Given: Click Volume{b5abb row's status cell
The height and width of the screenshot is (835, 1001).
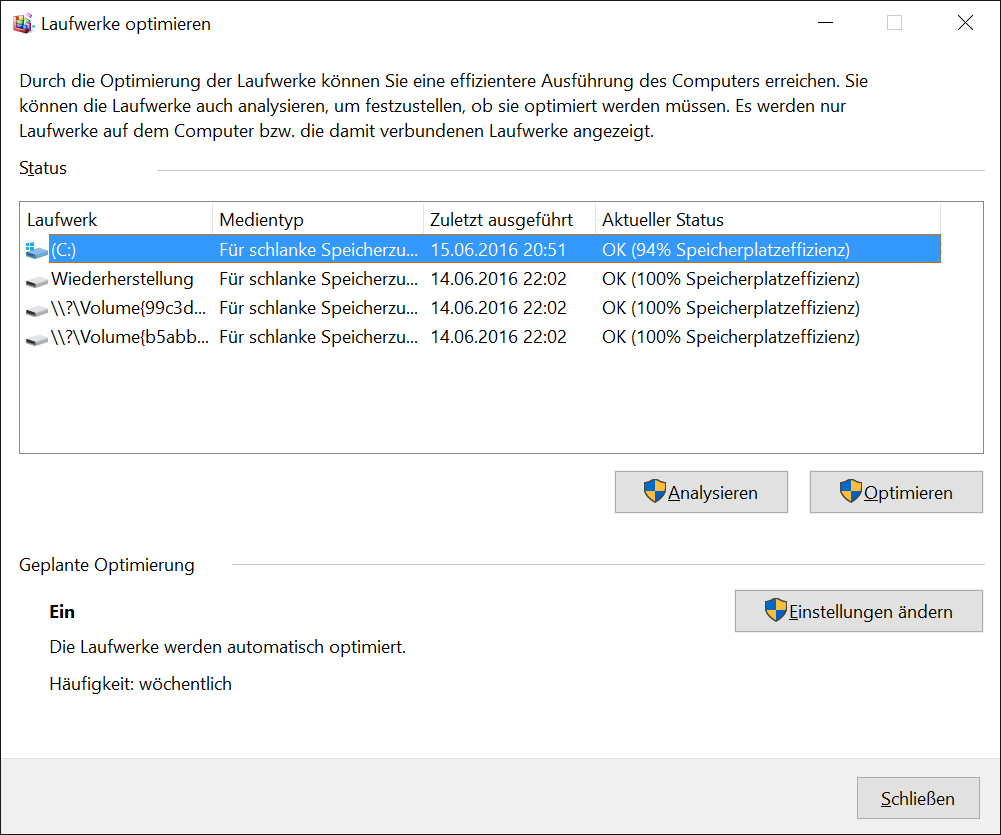Looking at the screenshot, I should 731,336.
